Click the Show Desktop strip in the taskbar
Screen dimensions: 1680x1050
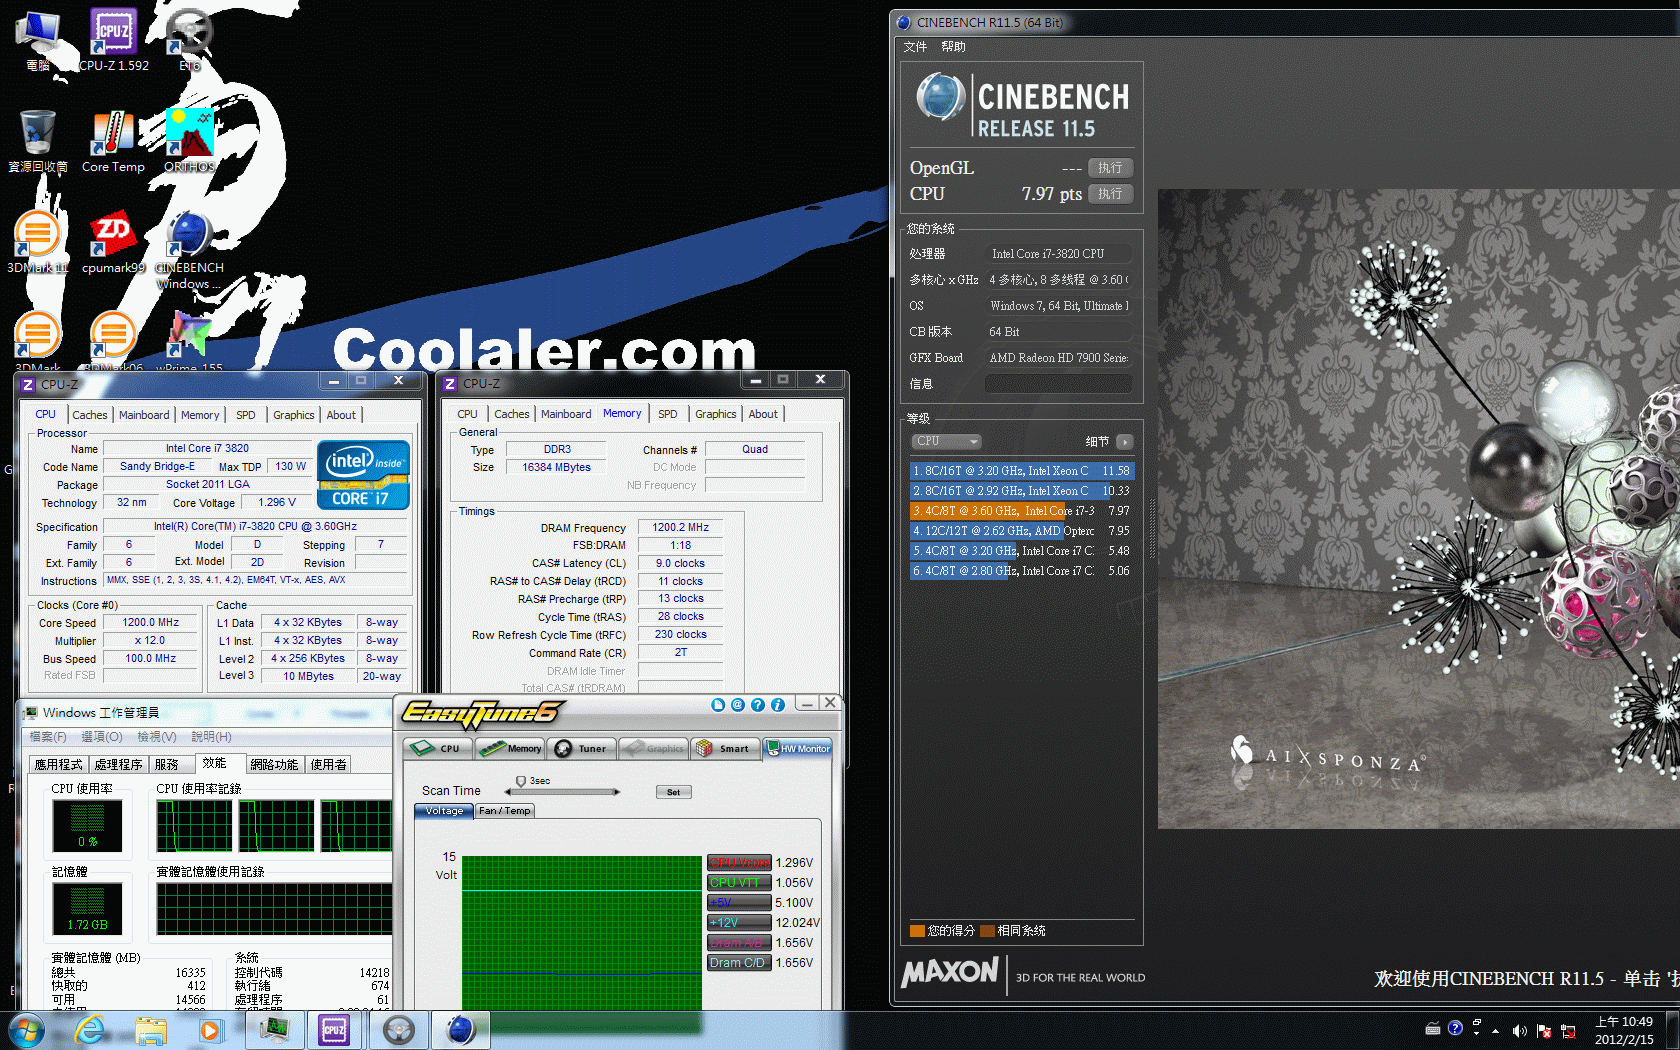[1673, 1030]
